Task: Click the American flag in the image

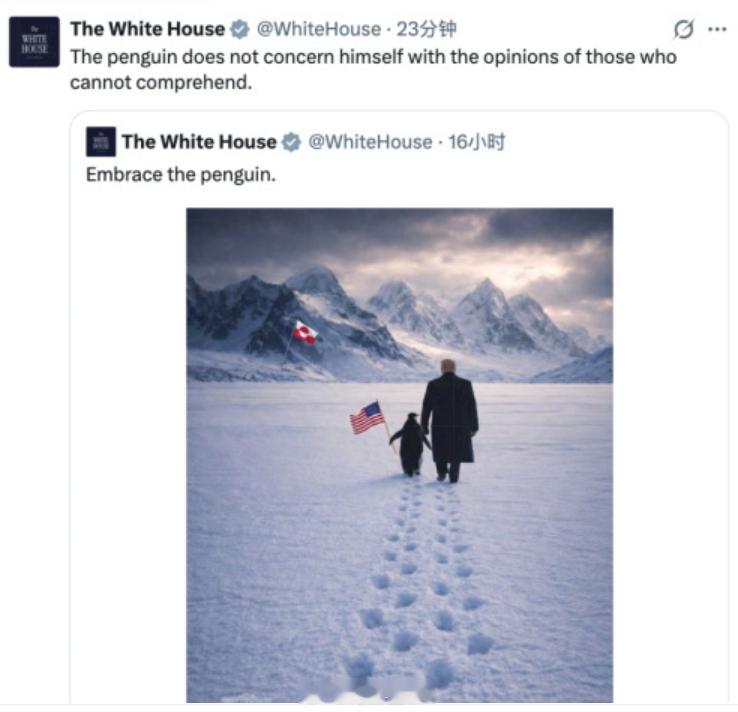Action: (x=367, y=417)
